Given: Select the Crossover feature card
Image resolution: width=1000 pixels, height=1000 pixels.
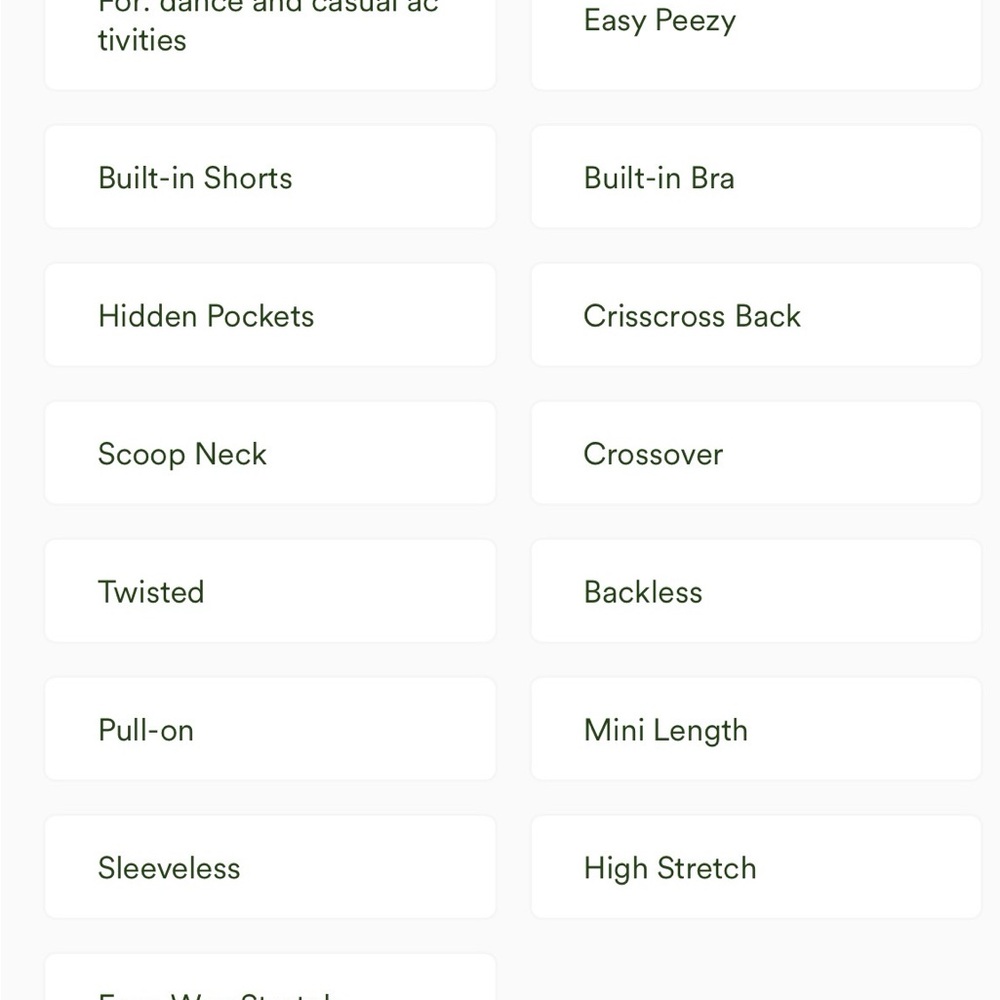Looking at the screenshot, I should (756, 453).
